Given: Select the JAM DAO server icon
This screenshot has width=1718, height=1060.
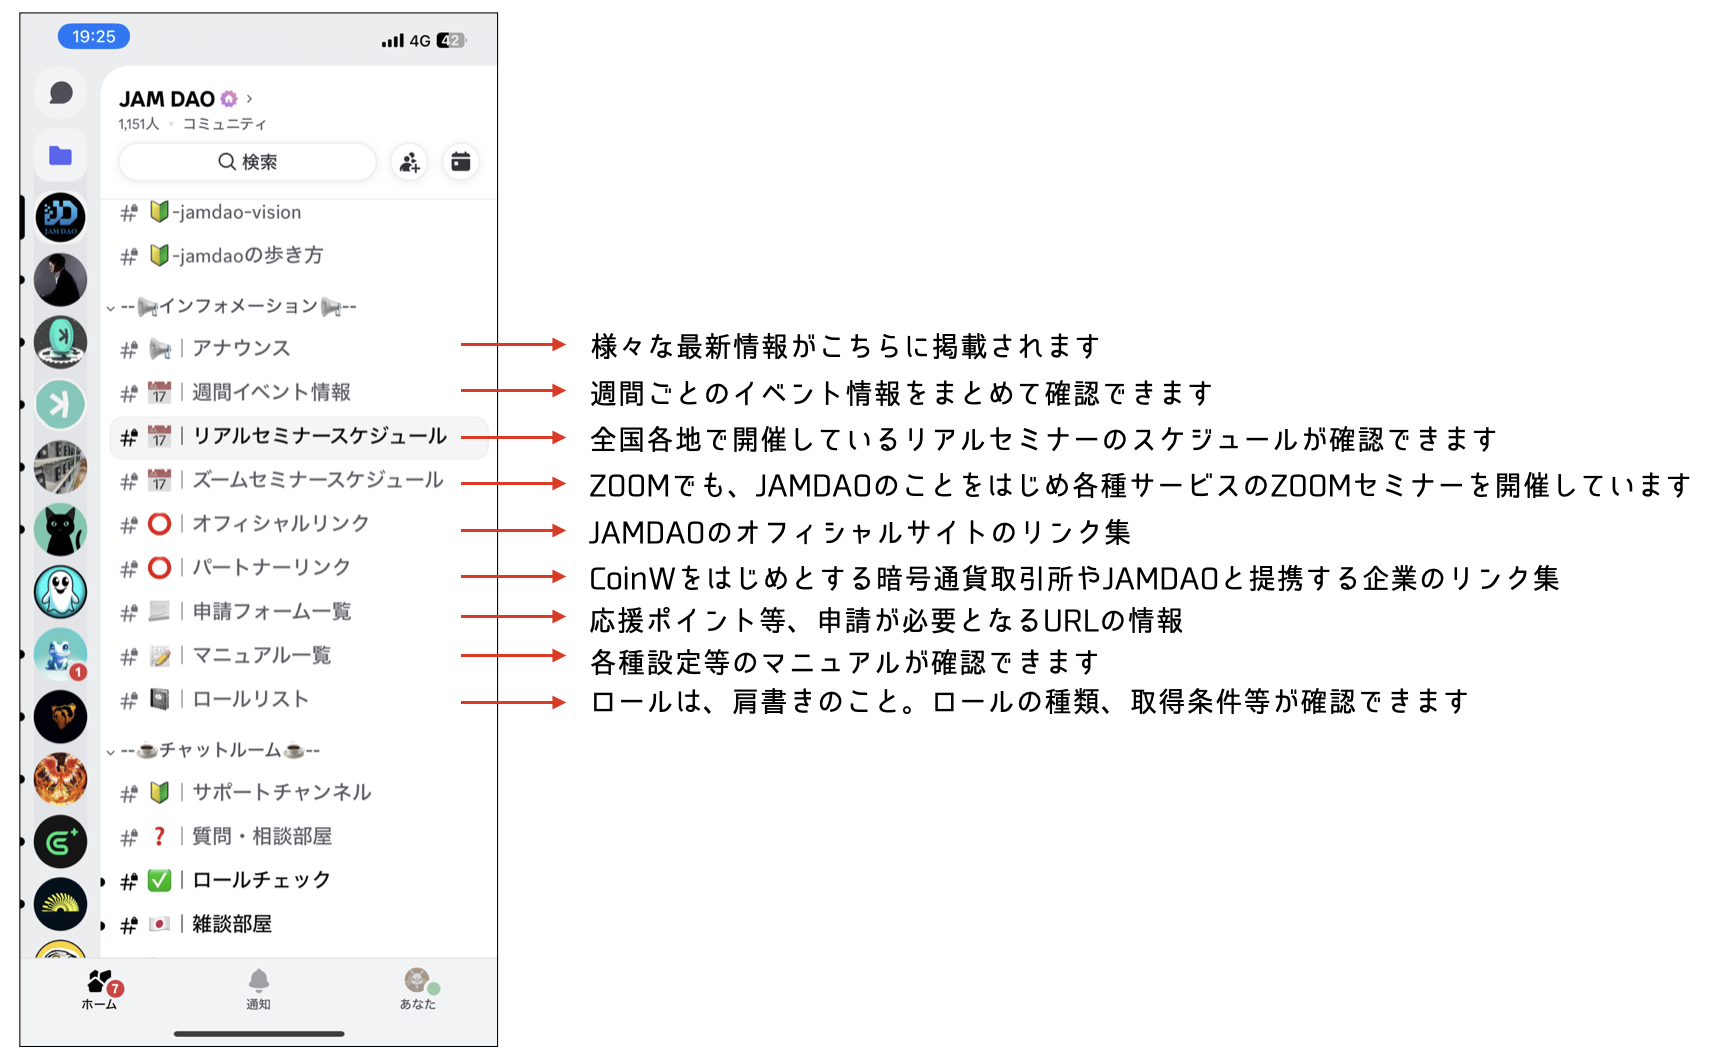Looking at the screenshot, I should (x=61, y=217).
